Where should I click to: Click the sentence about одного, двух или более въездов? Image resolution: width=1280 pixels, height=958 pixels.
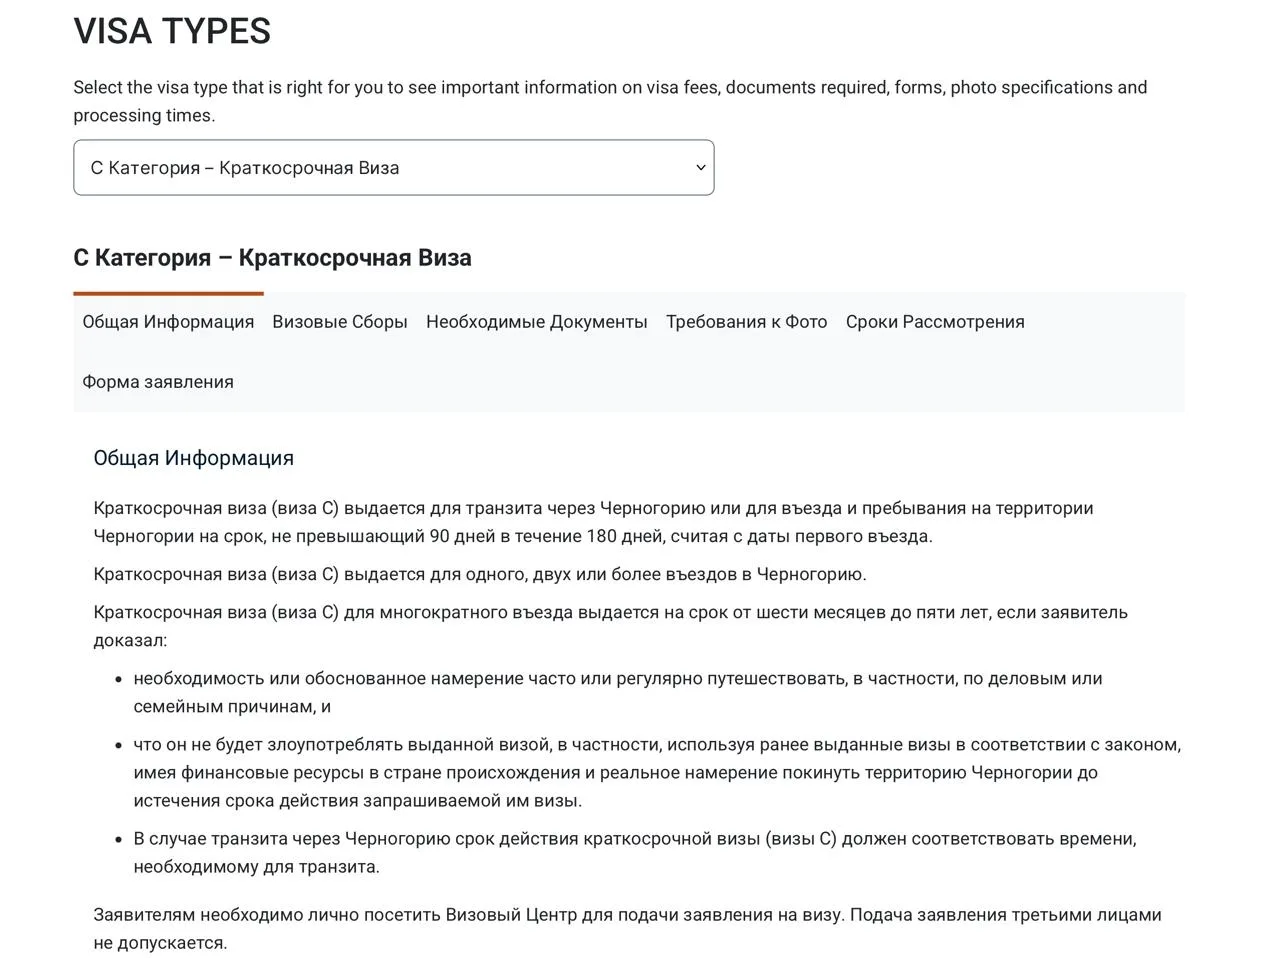click(480, 574)
